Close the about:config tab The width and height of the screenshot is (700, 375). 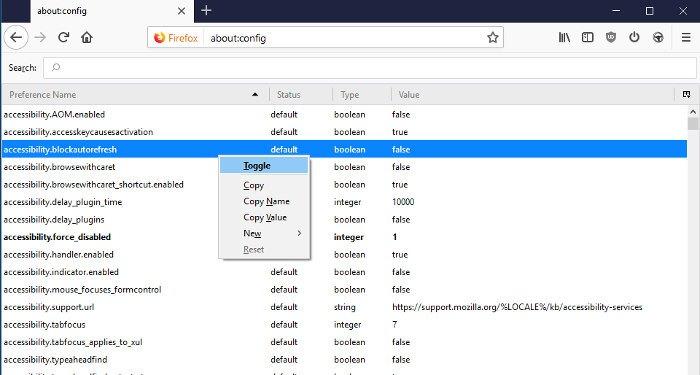click(x=181, y=11)
